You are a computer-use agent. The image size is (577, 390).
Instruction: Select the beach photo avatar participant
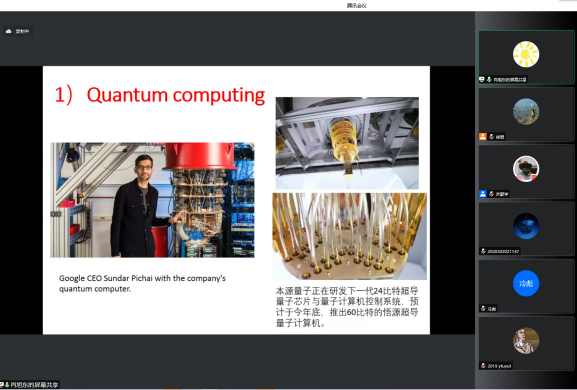tap(526, 111)
